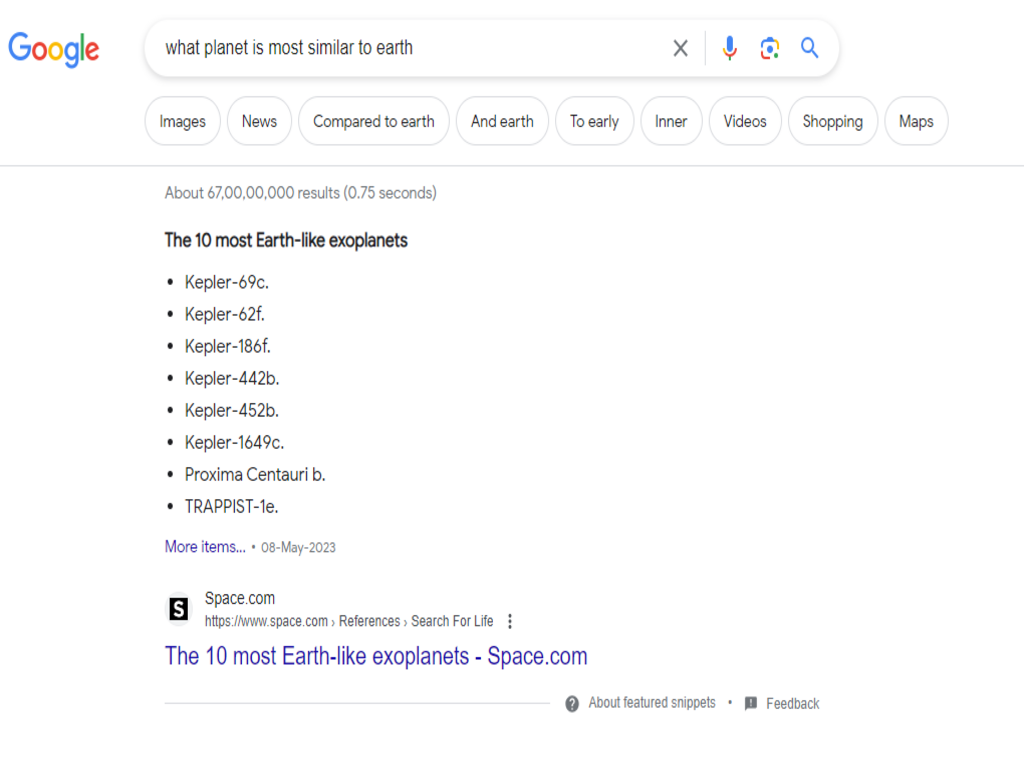Expand the More items link
The height and width of the screenshot is (768, 1024).
point(205,547)
